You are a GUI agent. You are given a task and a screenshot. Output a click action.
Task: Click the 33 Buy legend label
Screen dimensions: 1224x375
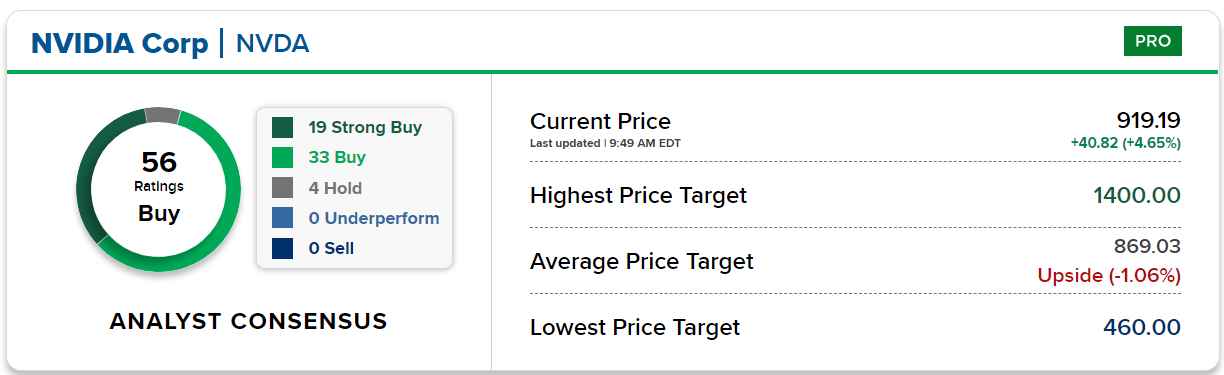pos(337,157)
